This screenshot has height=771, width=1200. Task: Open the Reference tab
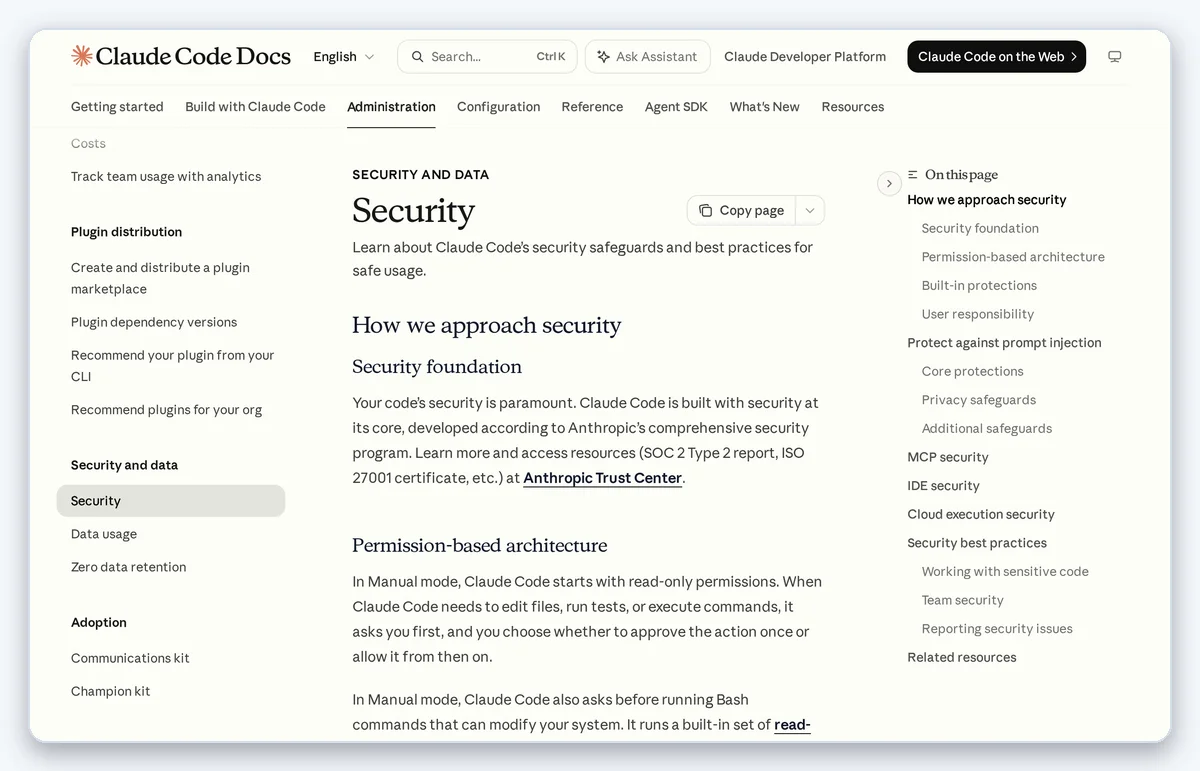click(x=592, y=107)
